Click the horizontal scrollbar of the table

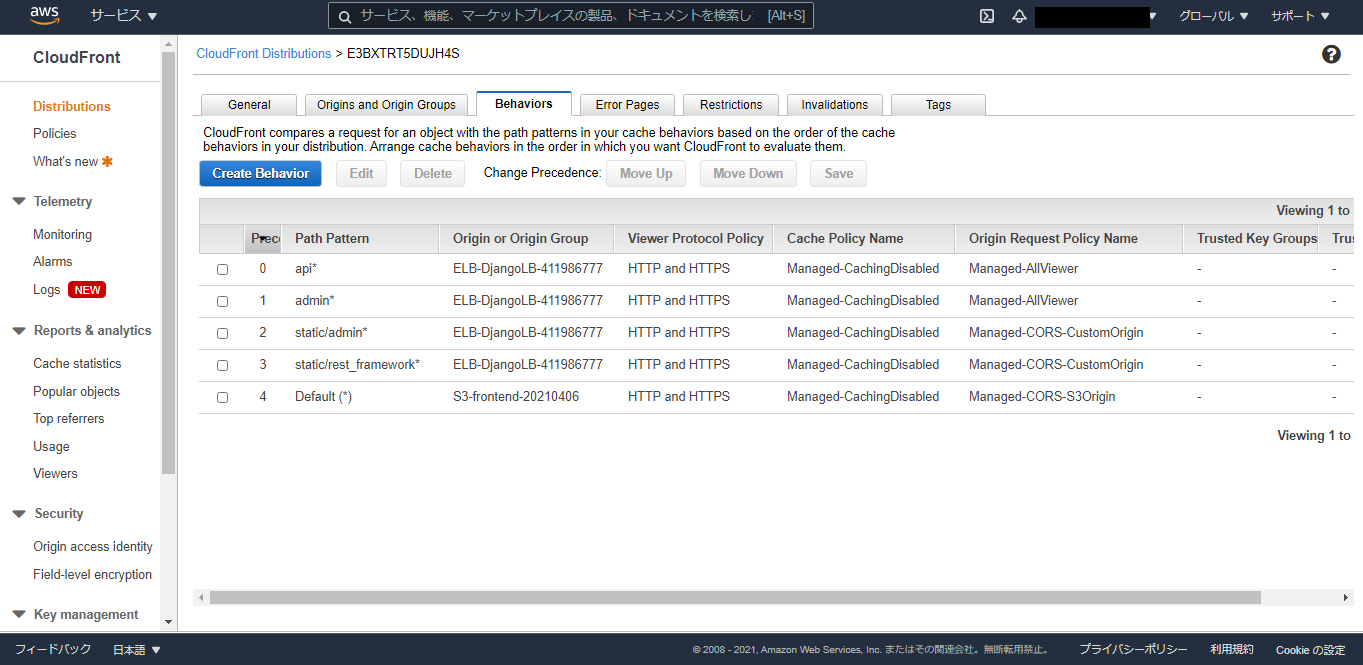click(x=735, y=597)
